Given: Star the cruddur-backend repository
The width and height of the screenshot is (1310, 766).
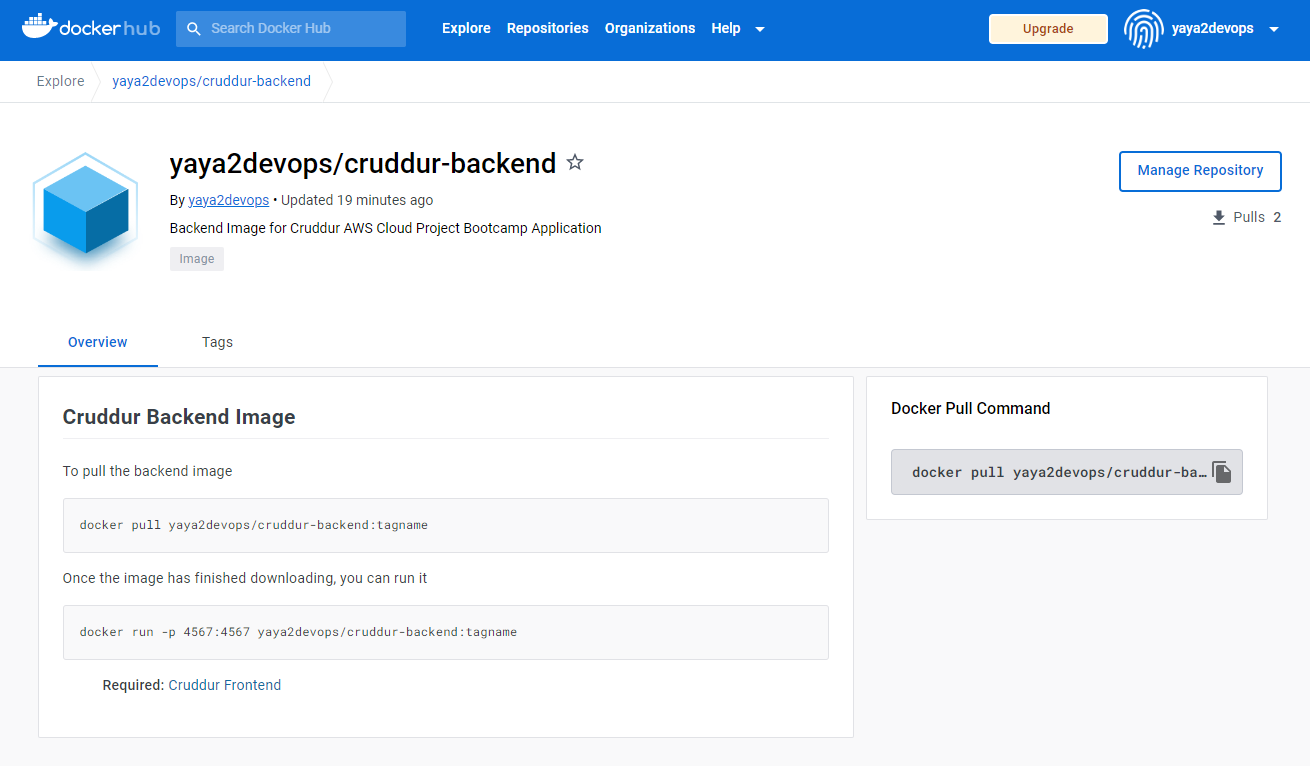Looking at the screenshot, I should click(575, 162).
